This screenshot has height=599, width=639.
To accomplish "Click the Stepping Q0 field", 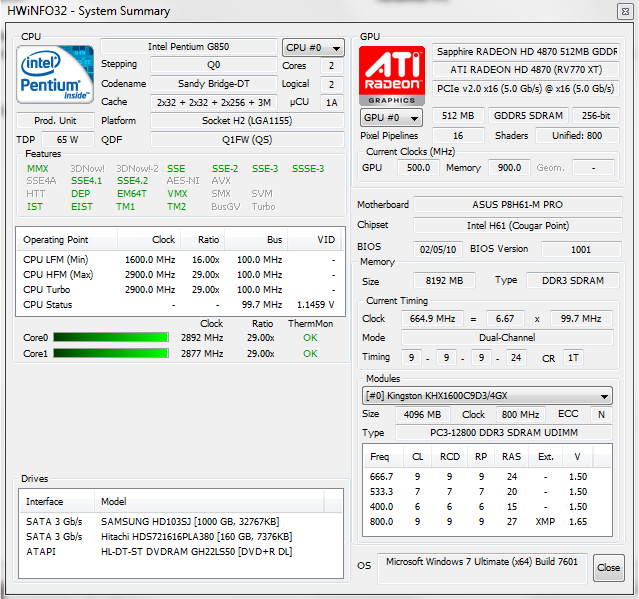I will [x=214, y=65].
